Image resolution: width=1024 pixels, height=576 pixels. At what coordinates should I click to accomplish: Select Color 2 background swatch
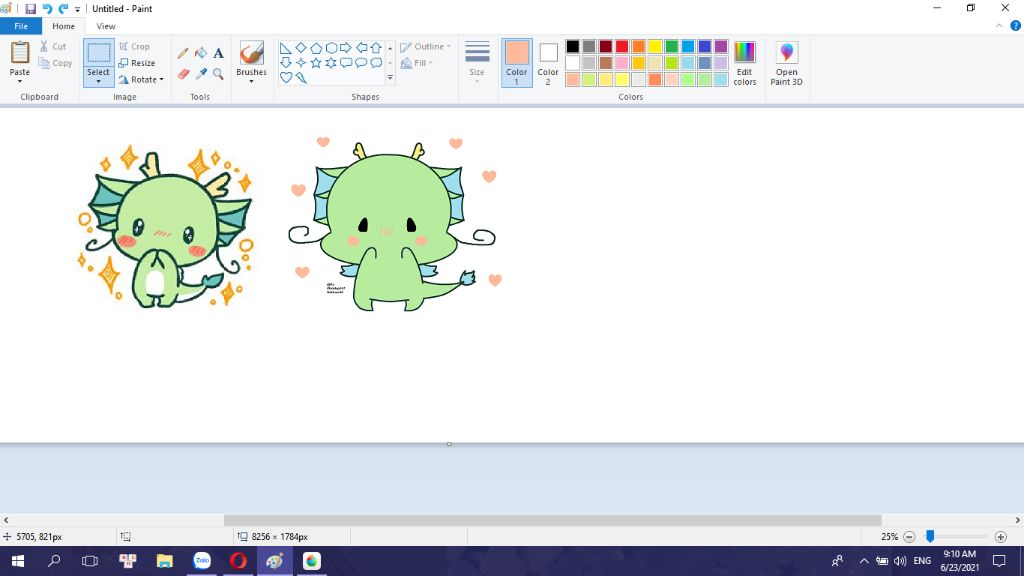548,62
